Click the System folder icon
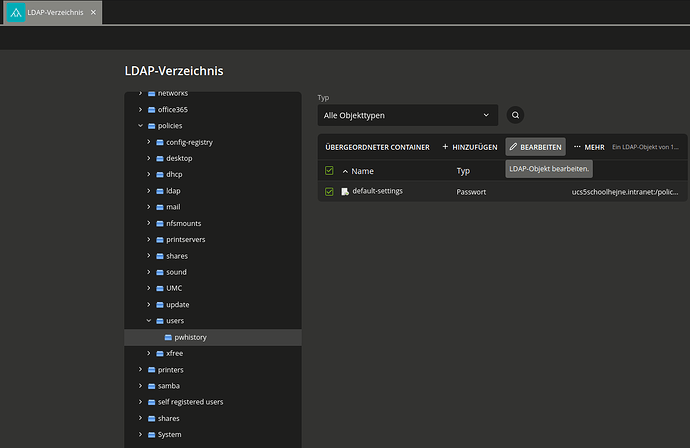The image size is (690, 448). coord(151,435)
